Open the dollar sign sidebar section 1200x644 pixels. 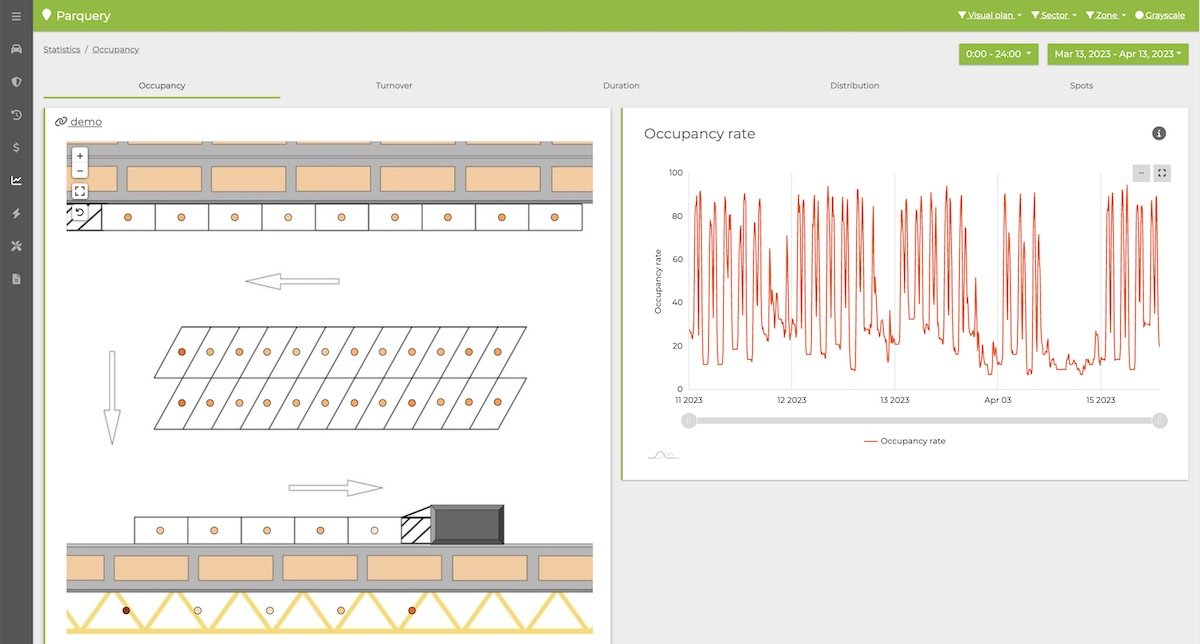tap(16, 147)
